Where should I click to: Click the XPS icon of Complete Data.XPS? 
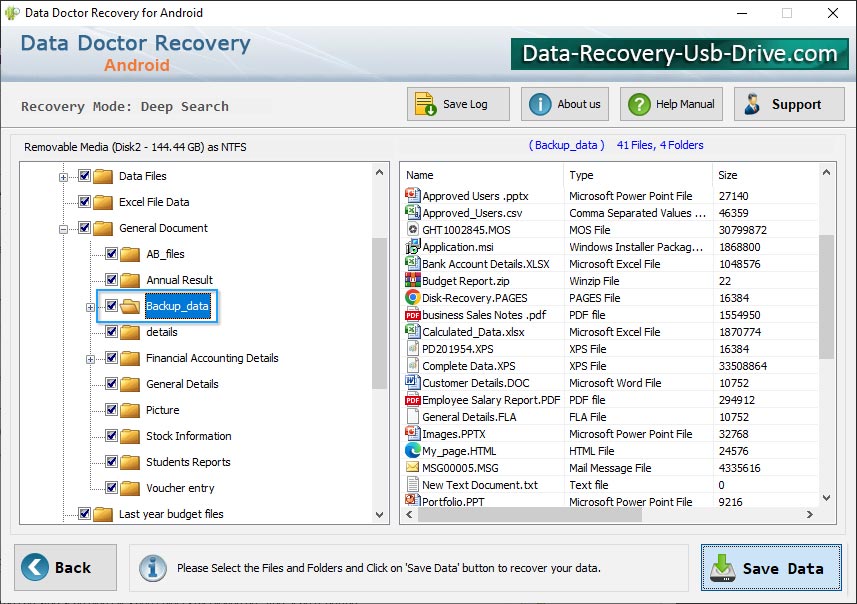[x=412, y=365]
